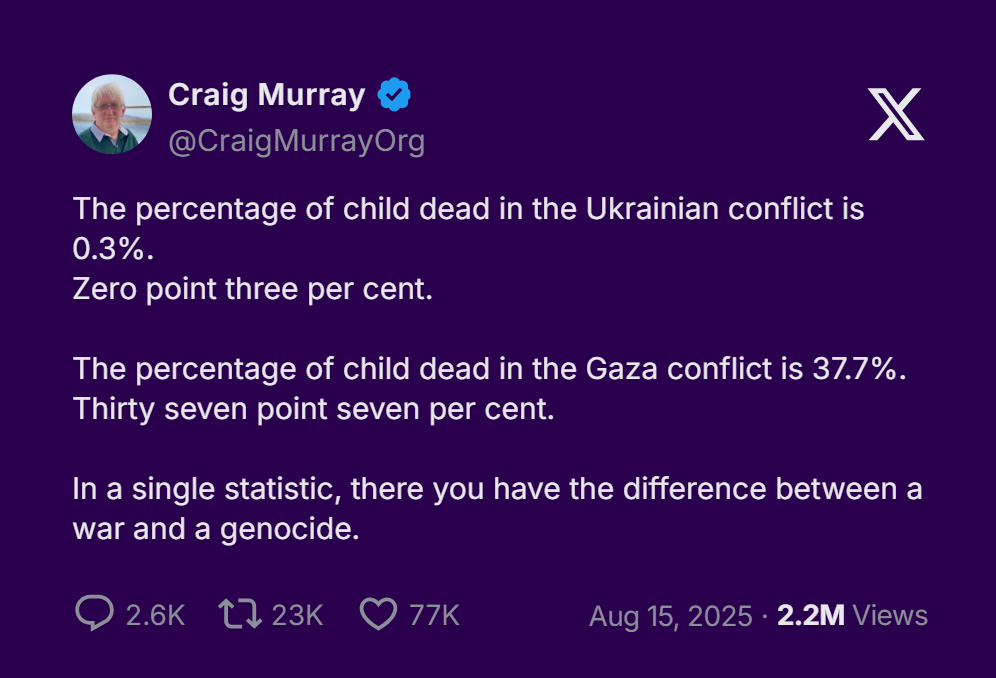Click the "In a single statistic" sentence

pyautogui.click(x=497, y=489)
